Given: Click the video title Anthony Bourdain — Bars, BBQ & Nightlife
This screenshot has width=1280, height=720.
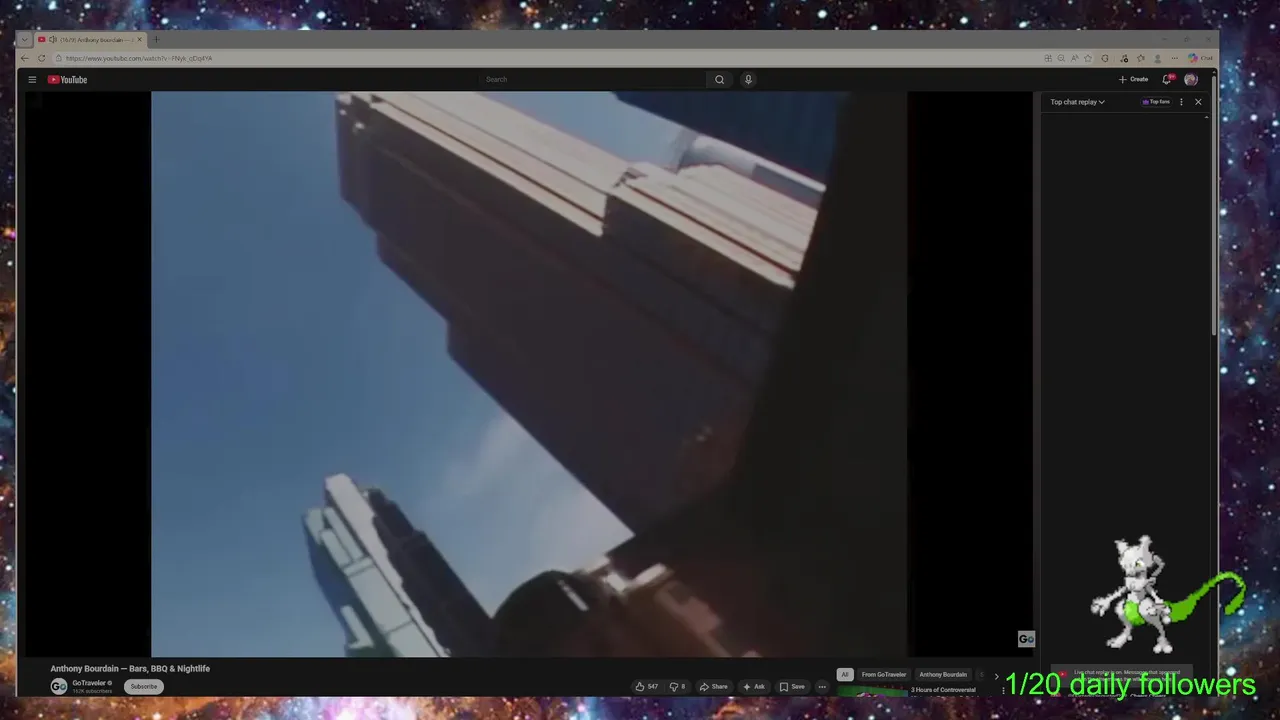Looking at the screenshot, I should point(130,668).
